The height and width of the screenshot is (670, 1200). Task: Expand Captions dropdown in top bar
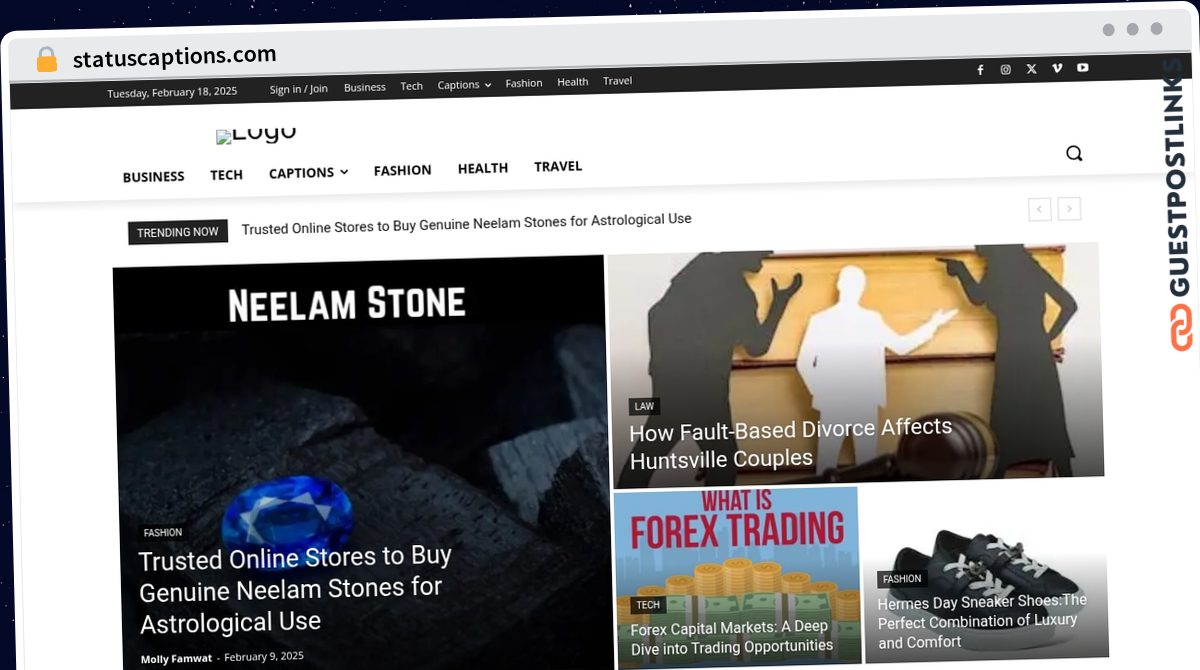coord(464,85)
